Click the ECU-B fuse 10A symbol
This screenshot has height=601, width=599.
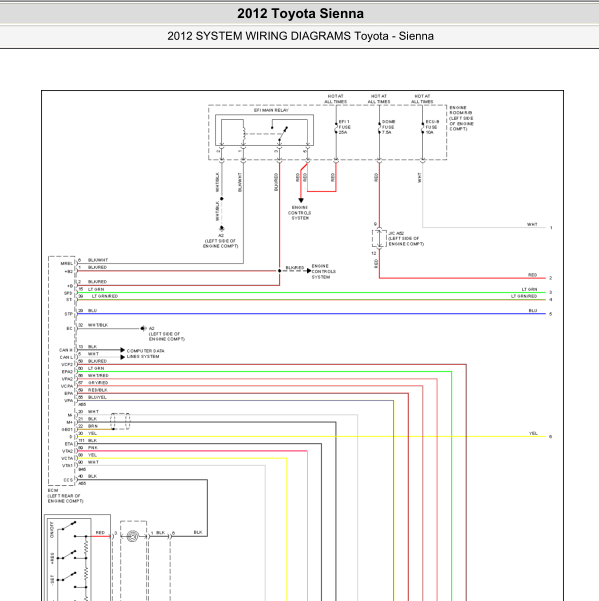point(423,128)
